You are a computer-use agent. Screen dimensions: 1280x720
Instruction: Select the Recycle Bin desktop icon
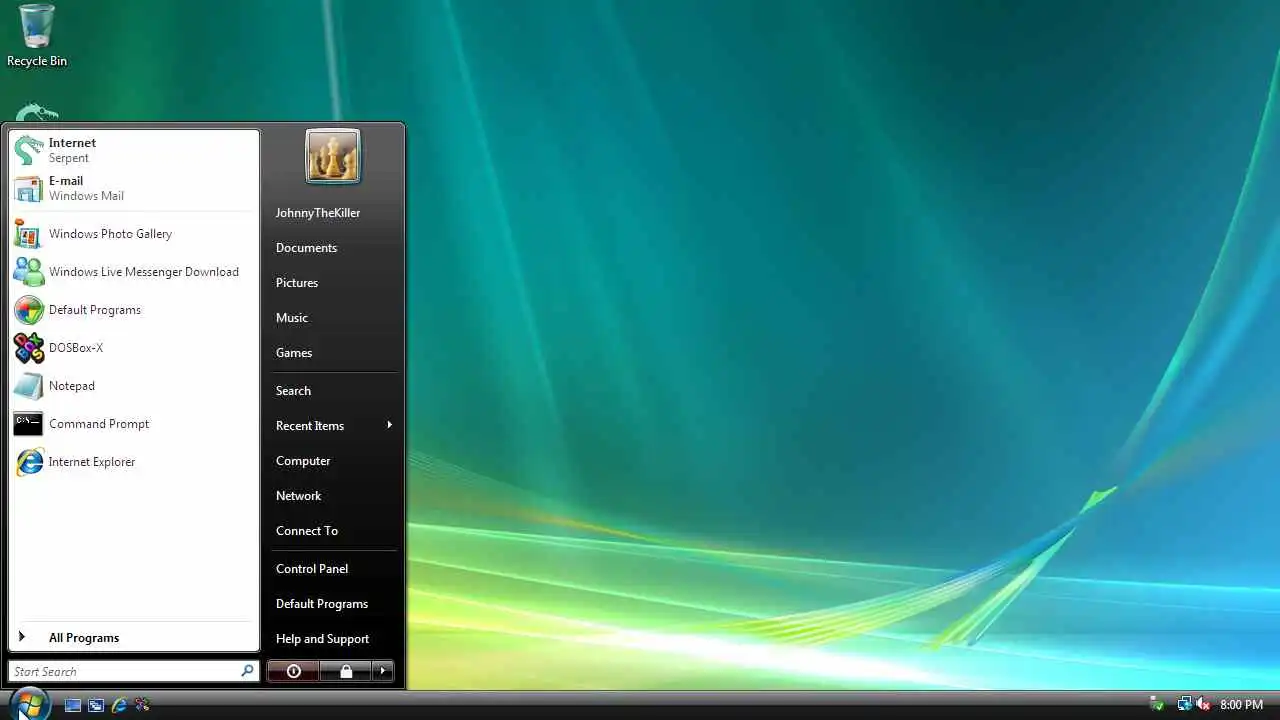37,36
